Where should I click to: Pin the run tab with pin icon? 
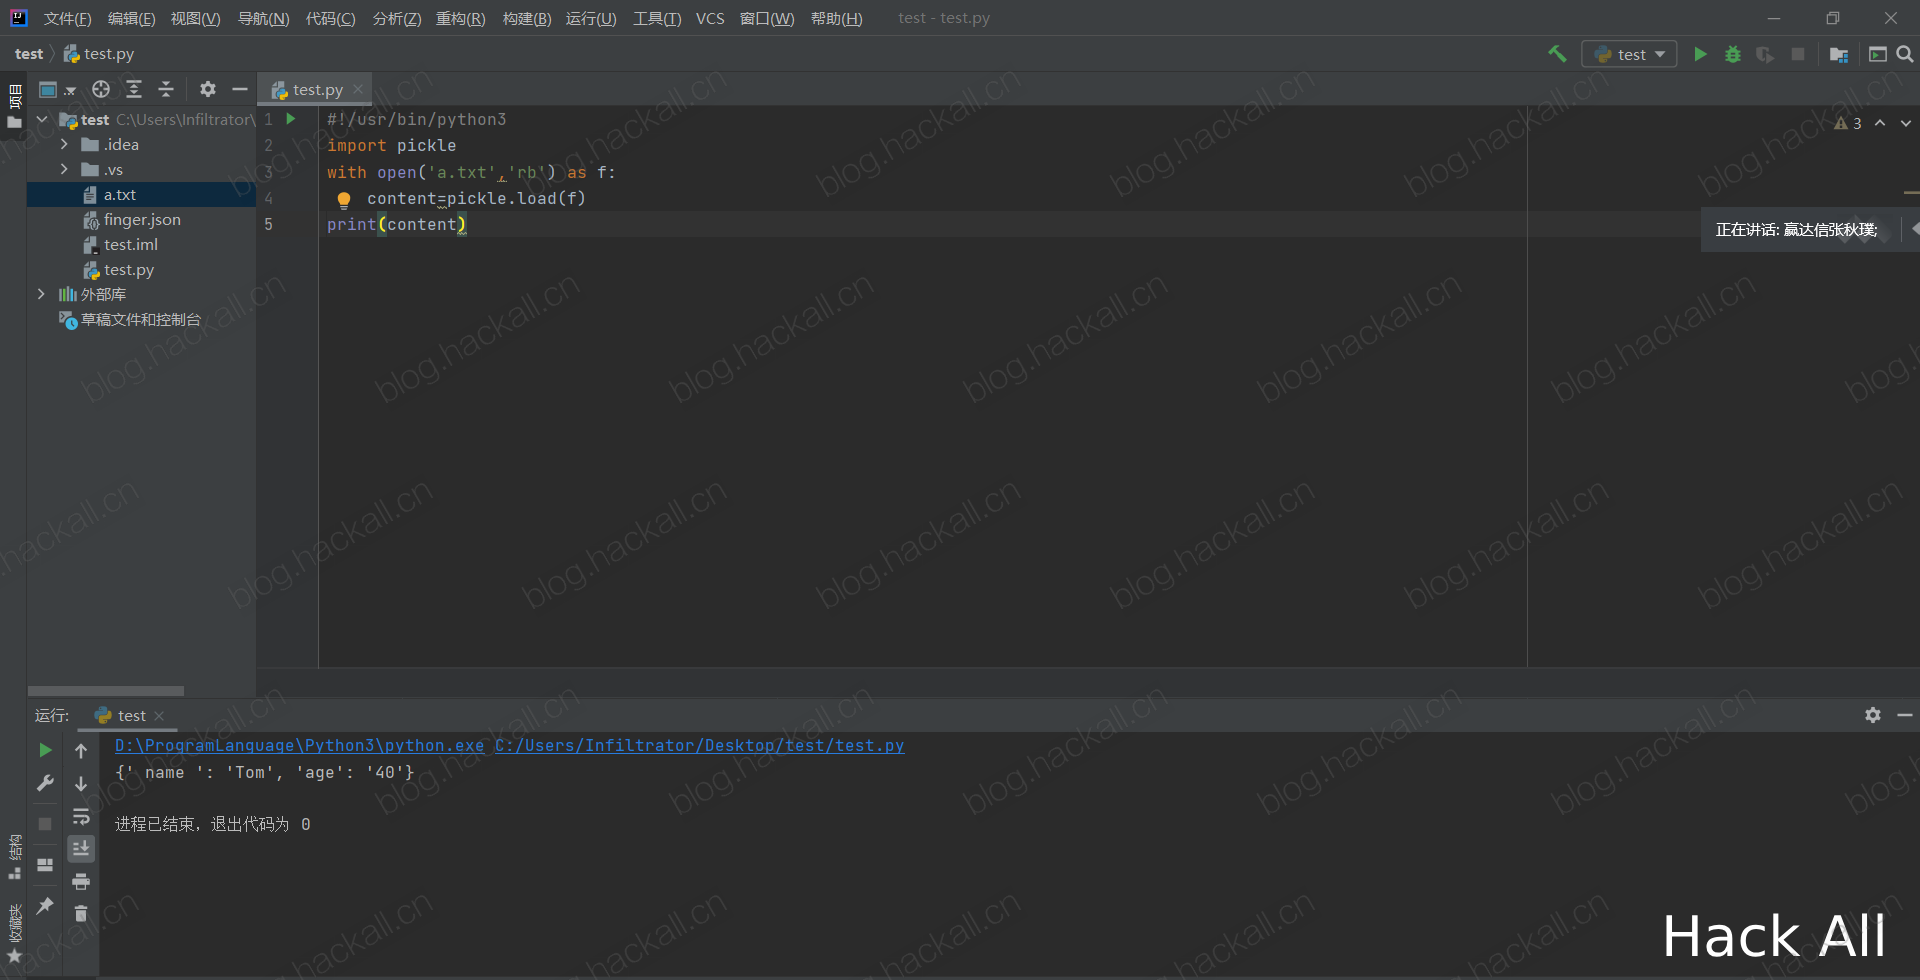click(x=45, y=905)
